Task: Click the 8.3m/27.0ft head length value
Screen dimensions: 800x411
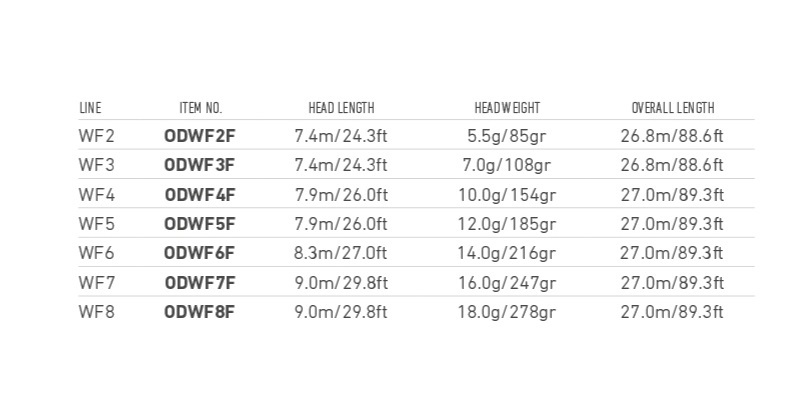Action: (x=341, y=253)
